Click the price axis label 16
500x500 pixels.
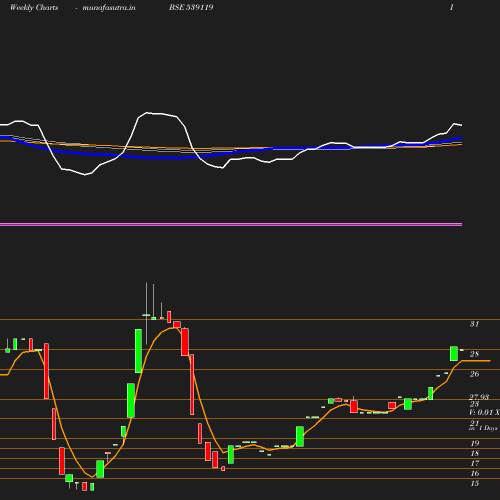pyautogui.click(x=475, y=473)
